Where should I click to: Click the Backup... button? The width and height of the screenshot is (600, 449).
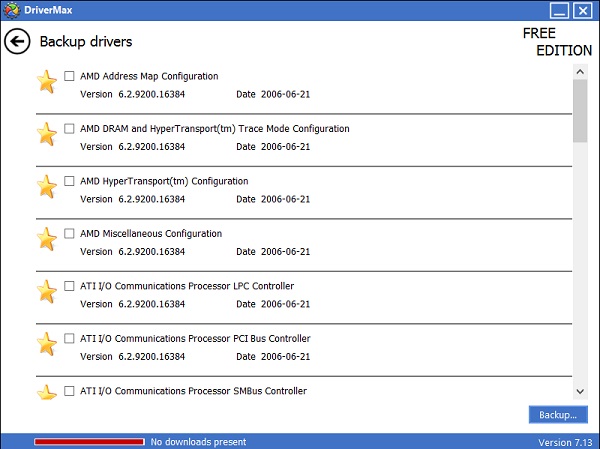click(x=558, y=415)
